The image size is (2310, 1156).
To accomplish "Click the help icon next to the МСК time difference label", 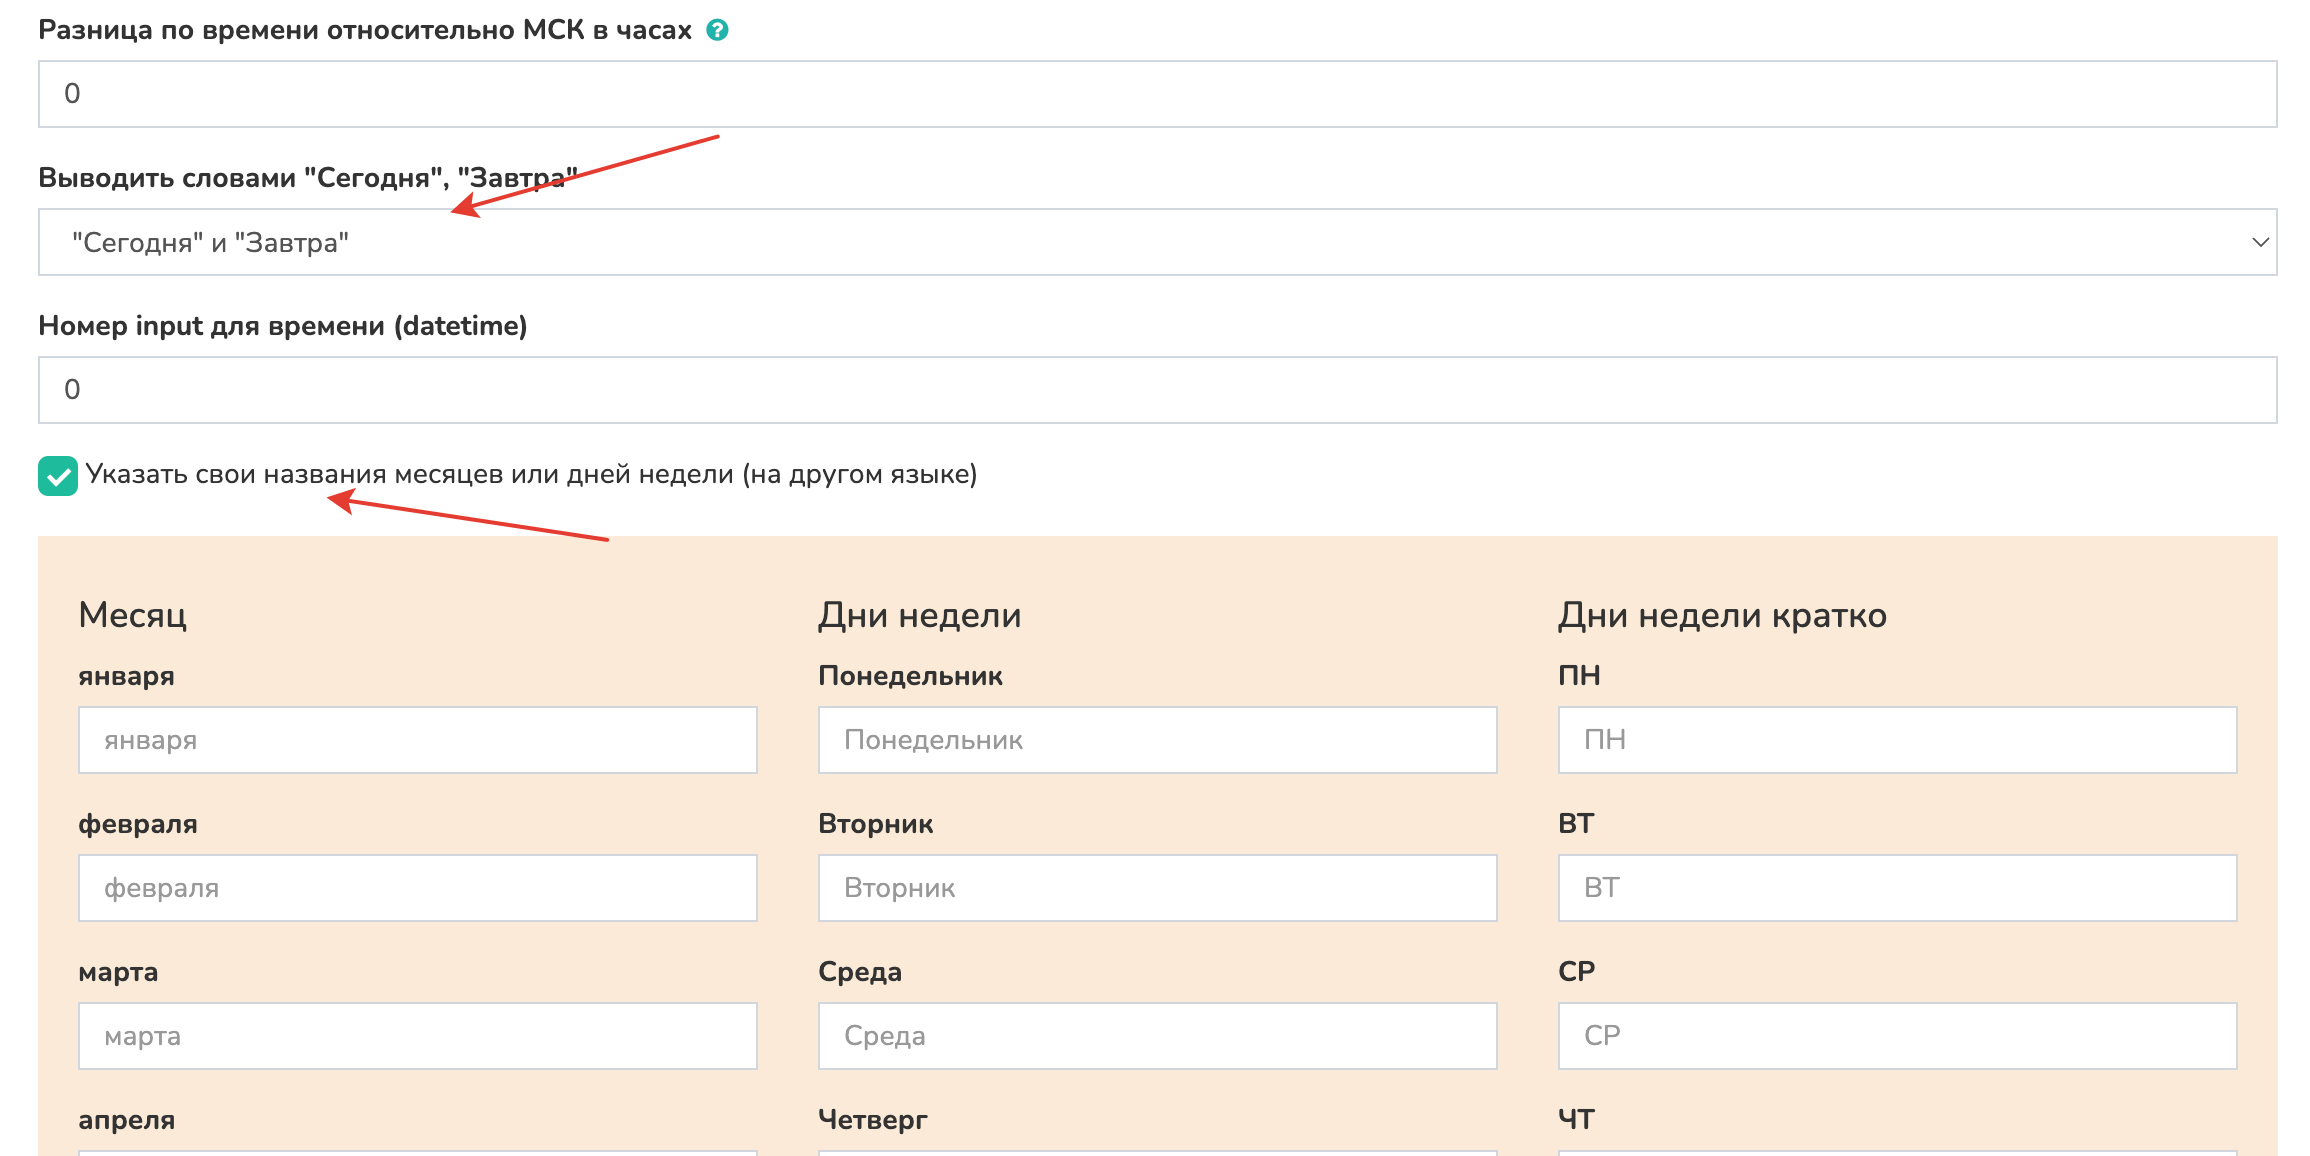I will 717,30.
